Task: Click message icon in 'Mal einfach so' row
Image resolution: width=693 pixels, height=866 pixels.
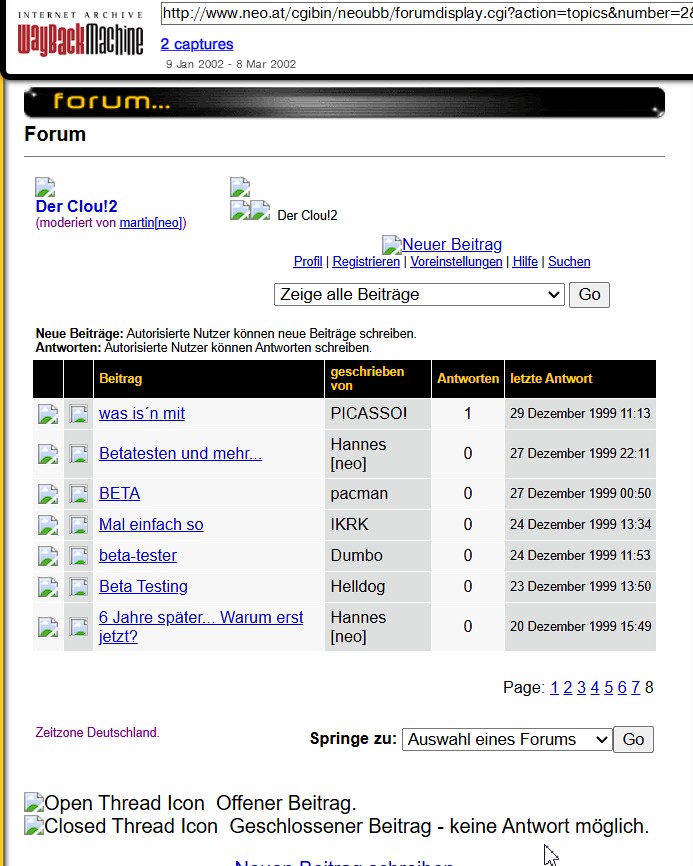Action: click(78, 524)
